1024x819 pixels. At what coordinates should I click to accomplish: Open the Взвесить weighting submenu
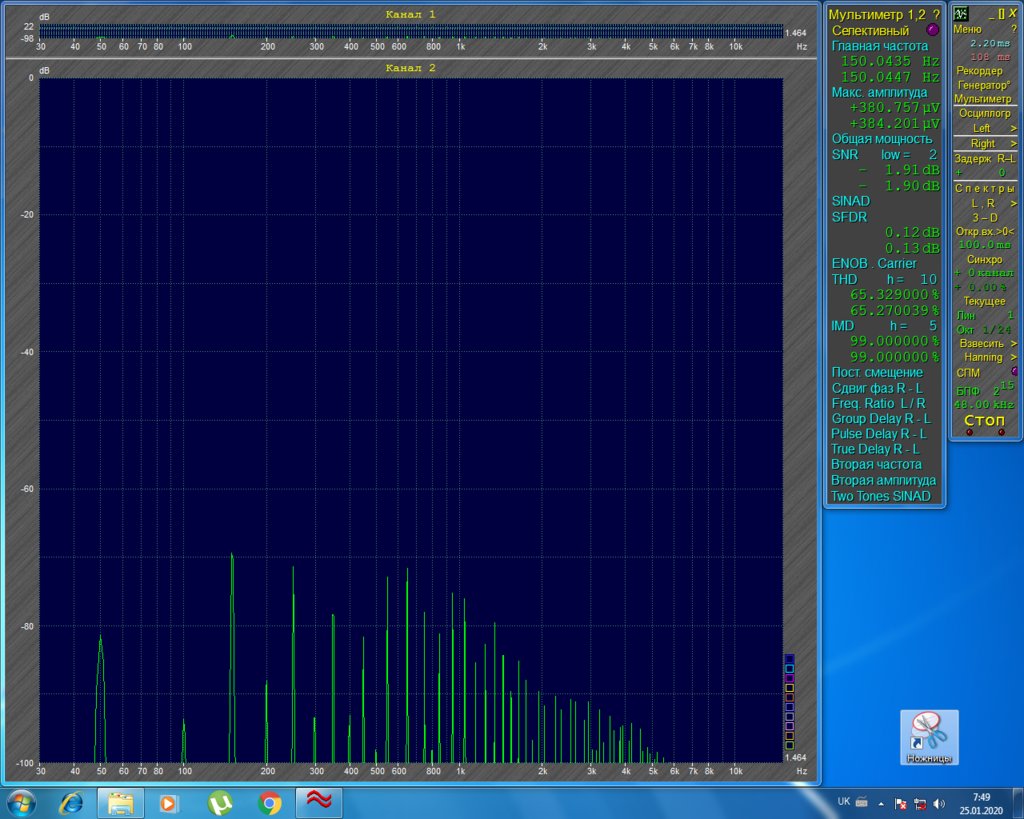click(x=1013, y=343)
